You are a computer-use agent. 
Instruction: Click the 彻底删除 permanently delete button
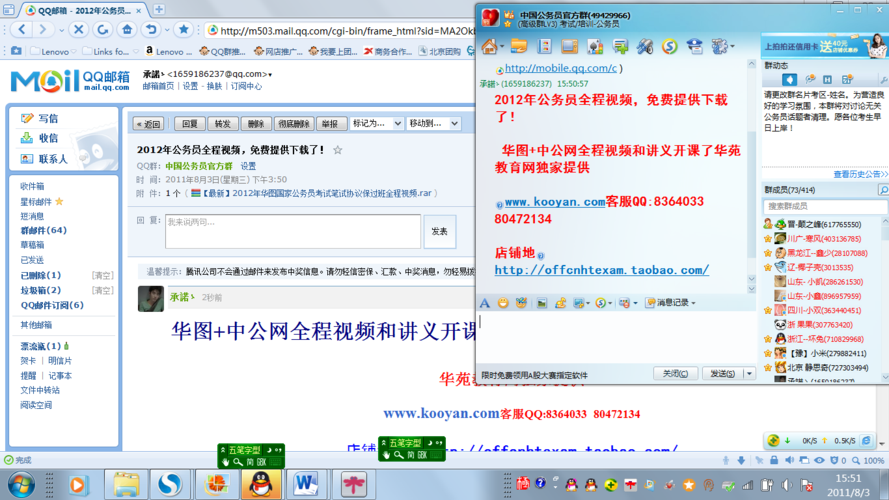pyautogui.click(x=294, y=124)
